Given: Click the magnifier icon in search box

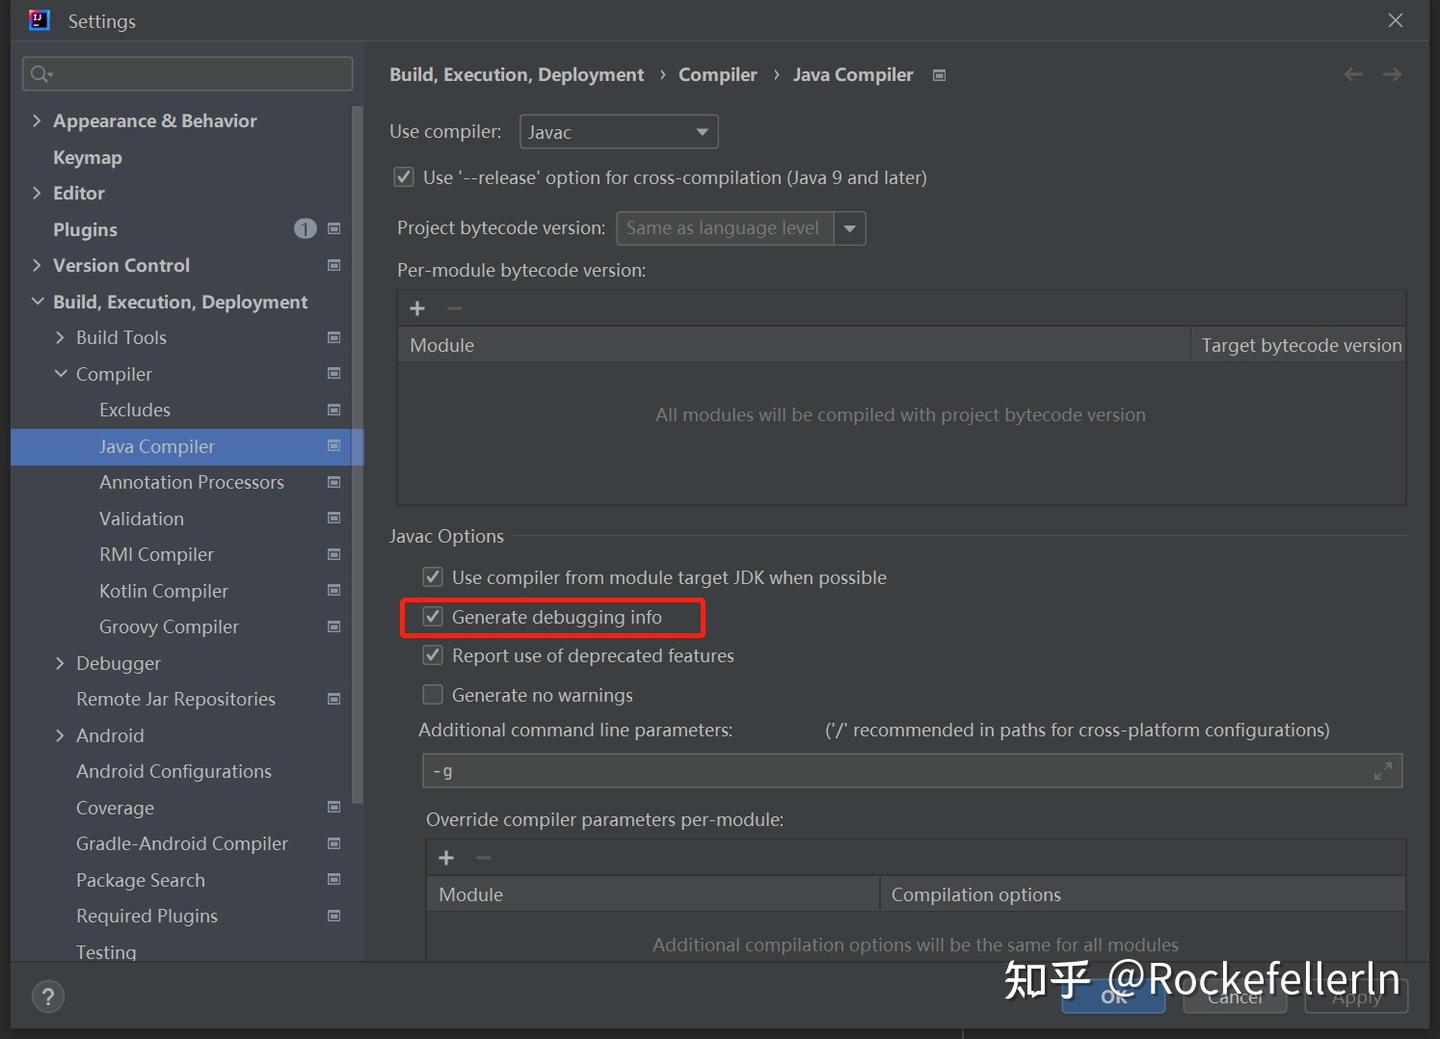Looking at the screenshot, I should (x=40, y=73).
